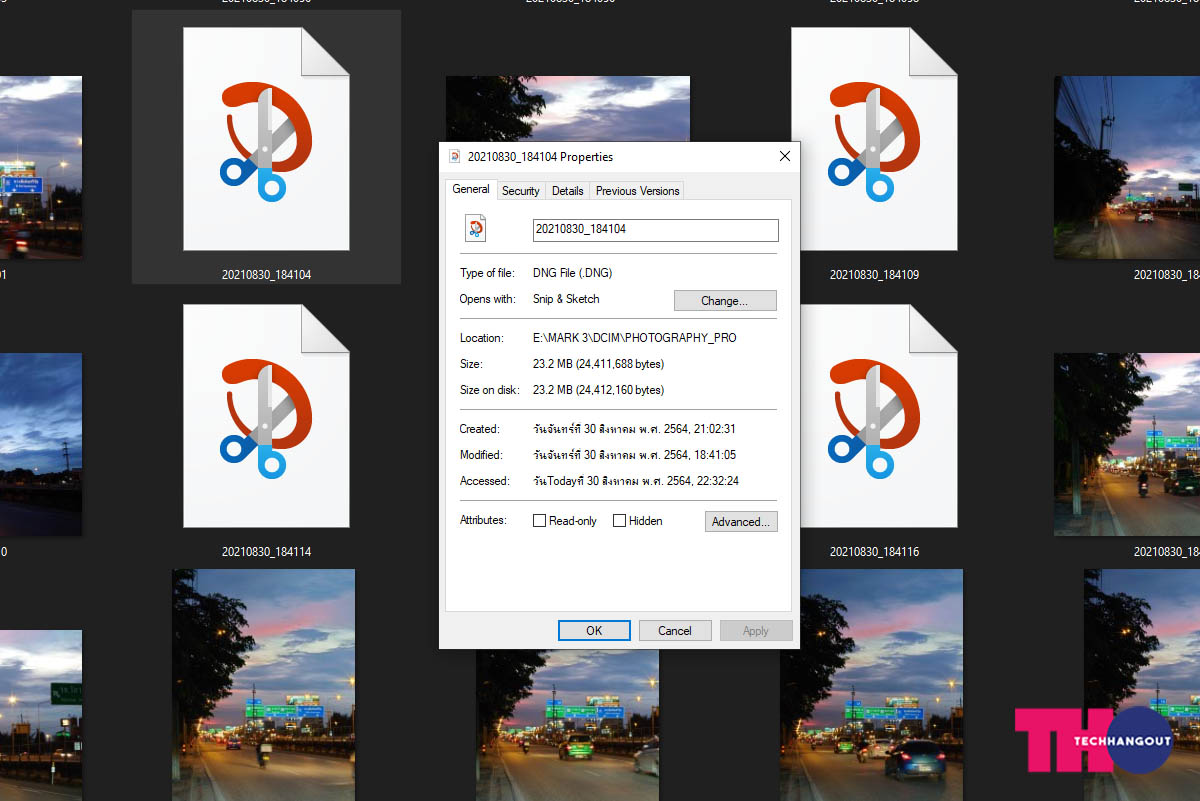Click the Change... button for Opens with
The width and height of the screenshot is (1200, 801).
pos(725,300)
